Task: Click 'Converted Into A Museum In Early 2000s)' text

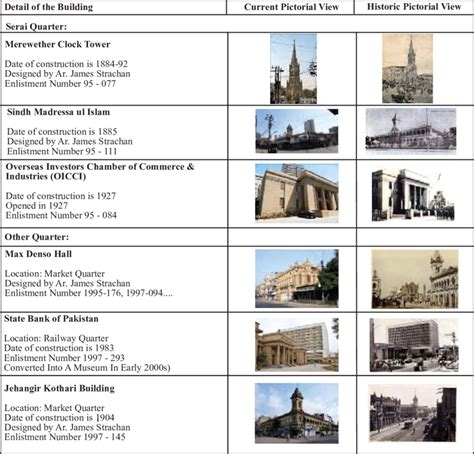Action: pos(87,368)
